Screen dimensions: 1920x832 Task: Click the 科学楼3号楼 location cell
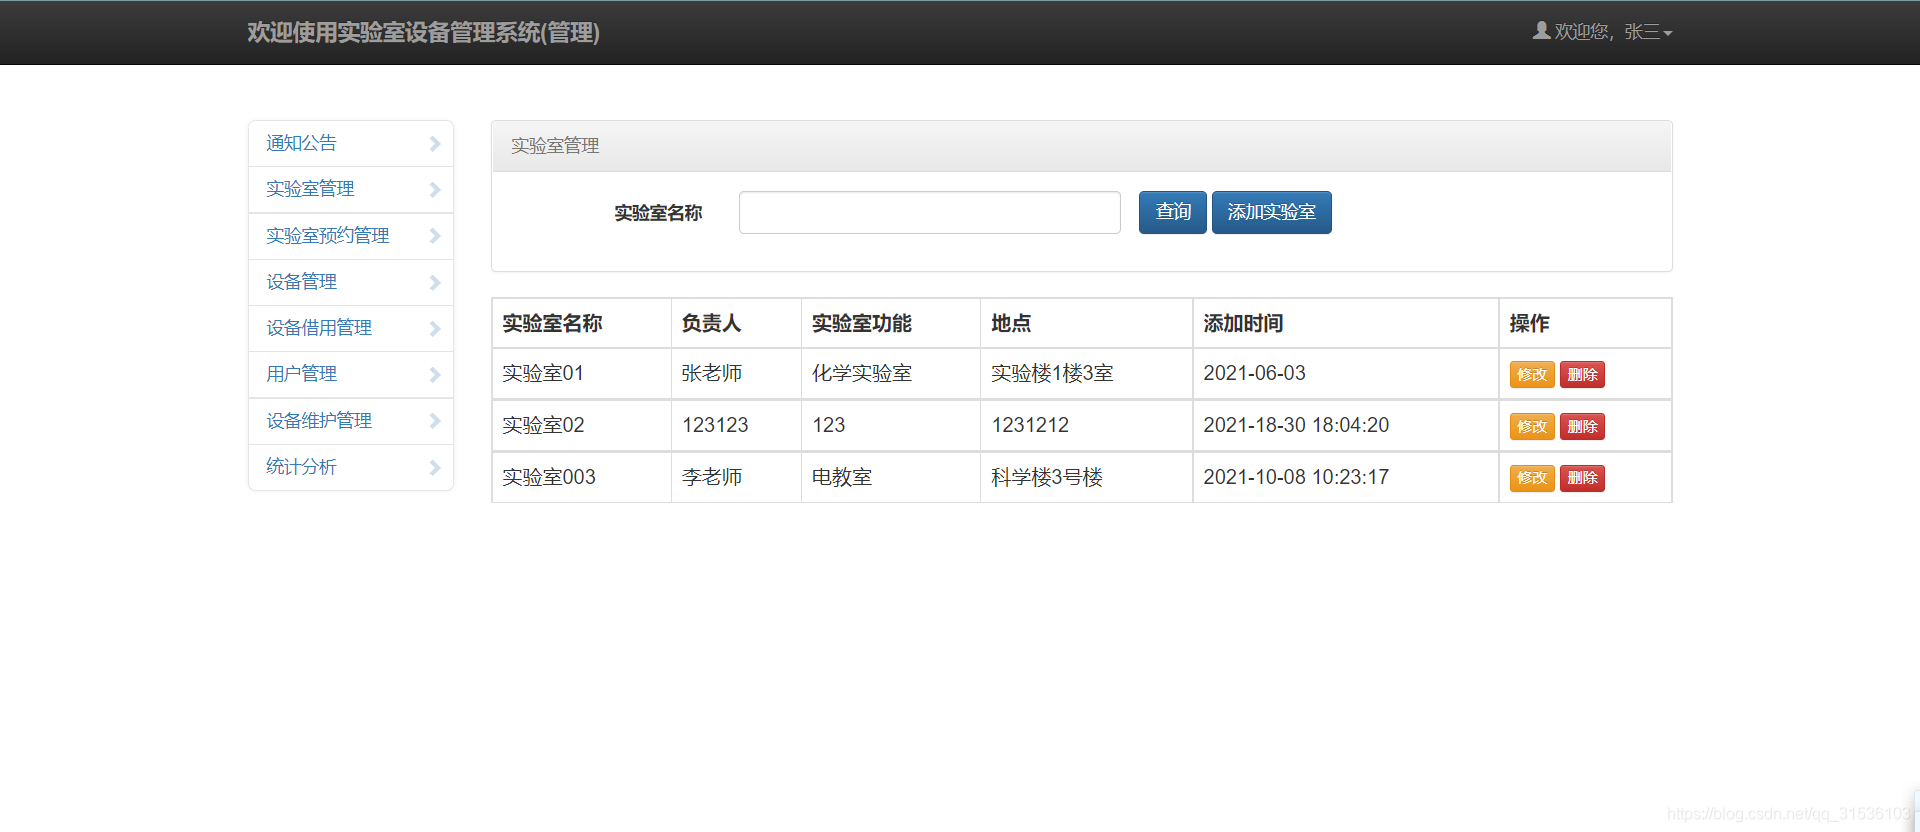tap(1086, 478)
